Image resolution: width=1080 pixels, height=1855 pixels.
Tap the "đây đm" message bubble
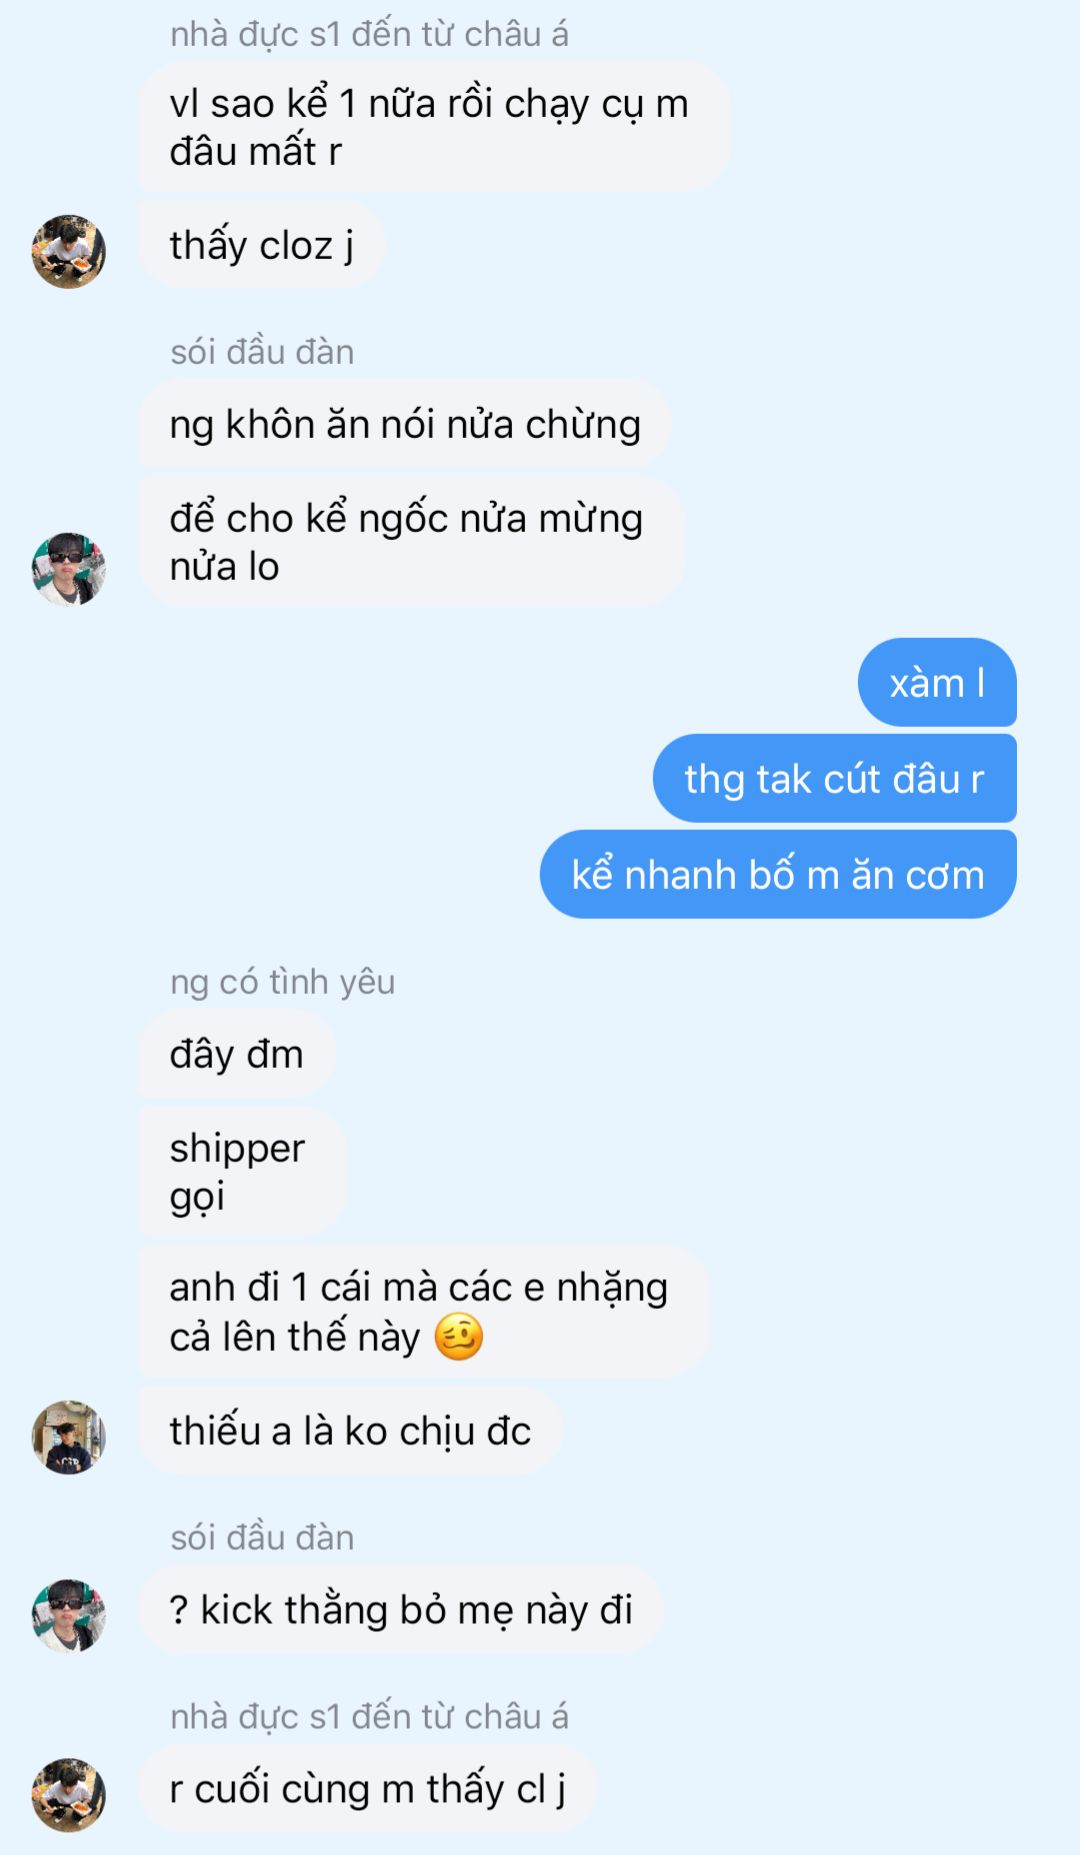236,1054
